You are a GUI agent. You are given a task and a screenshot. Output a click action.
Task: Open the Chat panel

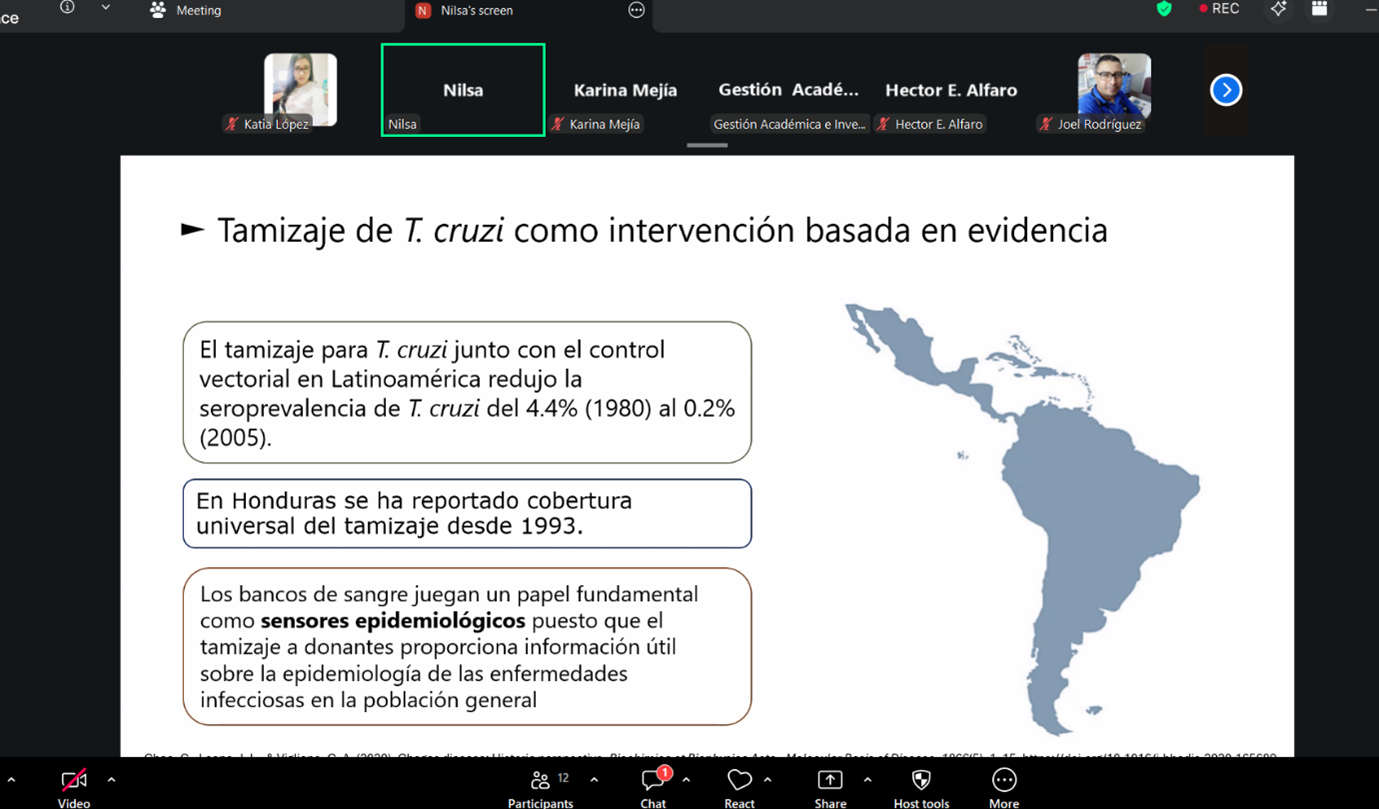point(653,781)
